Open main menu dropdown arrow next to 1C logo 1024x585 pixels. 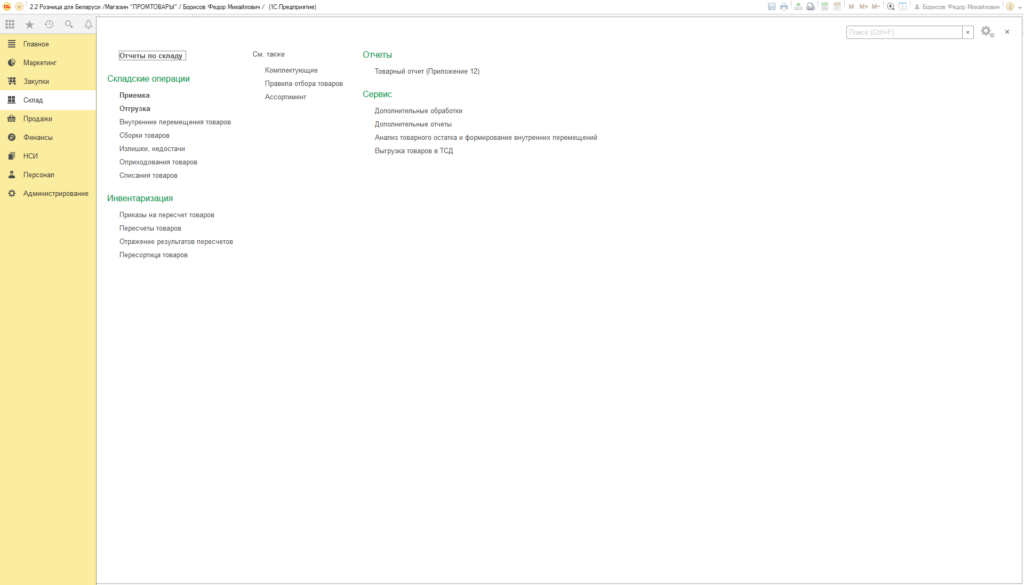point(19,7)
